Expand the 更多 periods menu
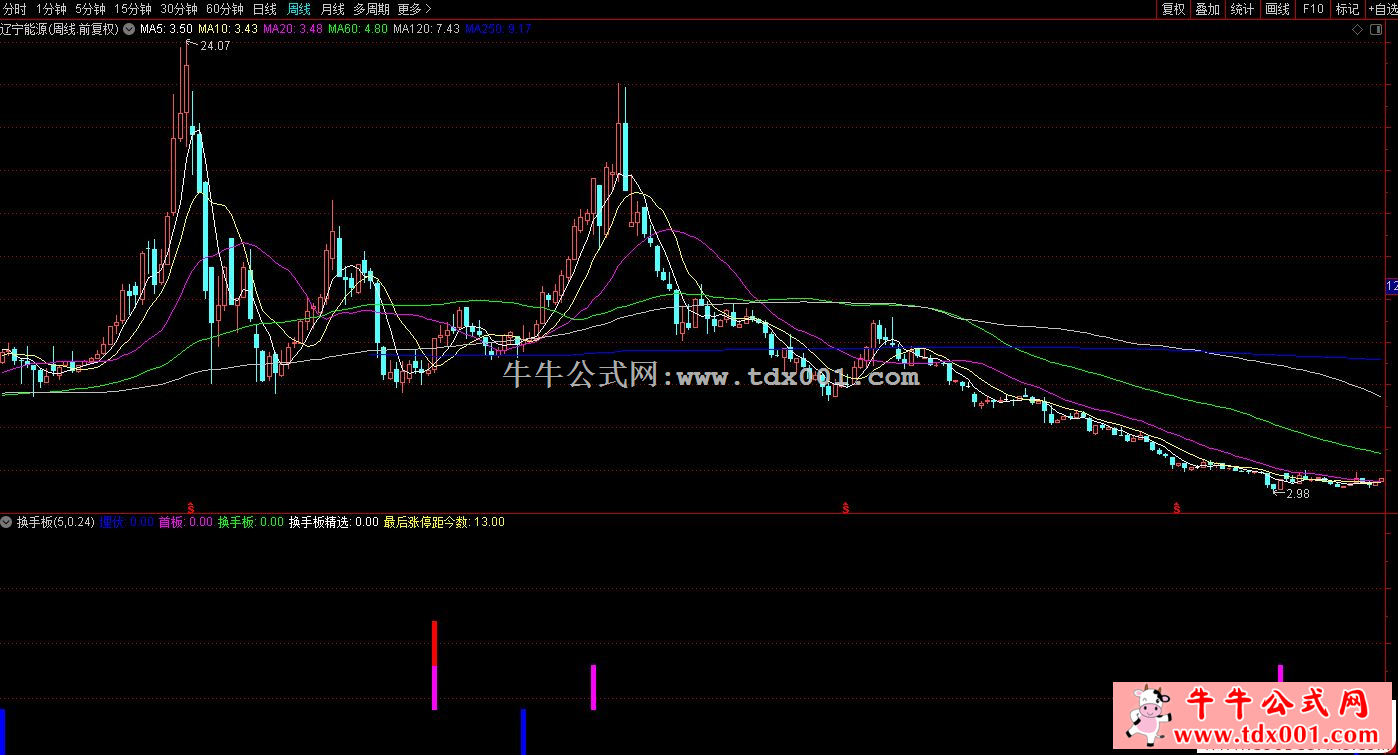This screenshot has height=755, width=1398. point(414,9)
